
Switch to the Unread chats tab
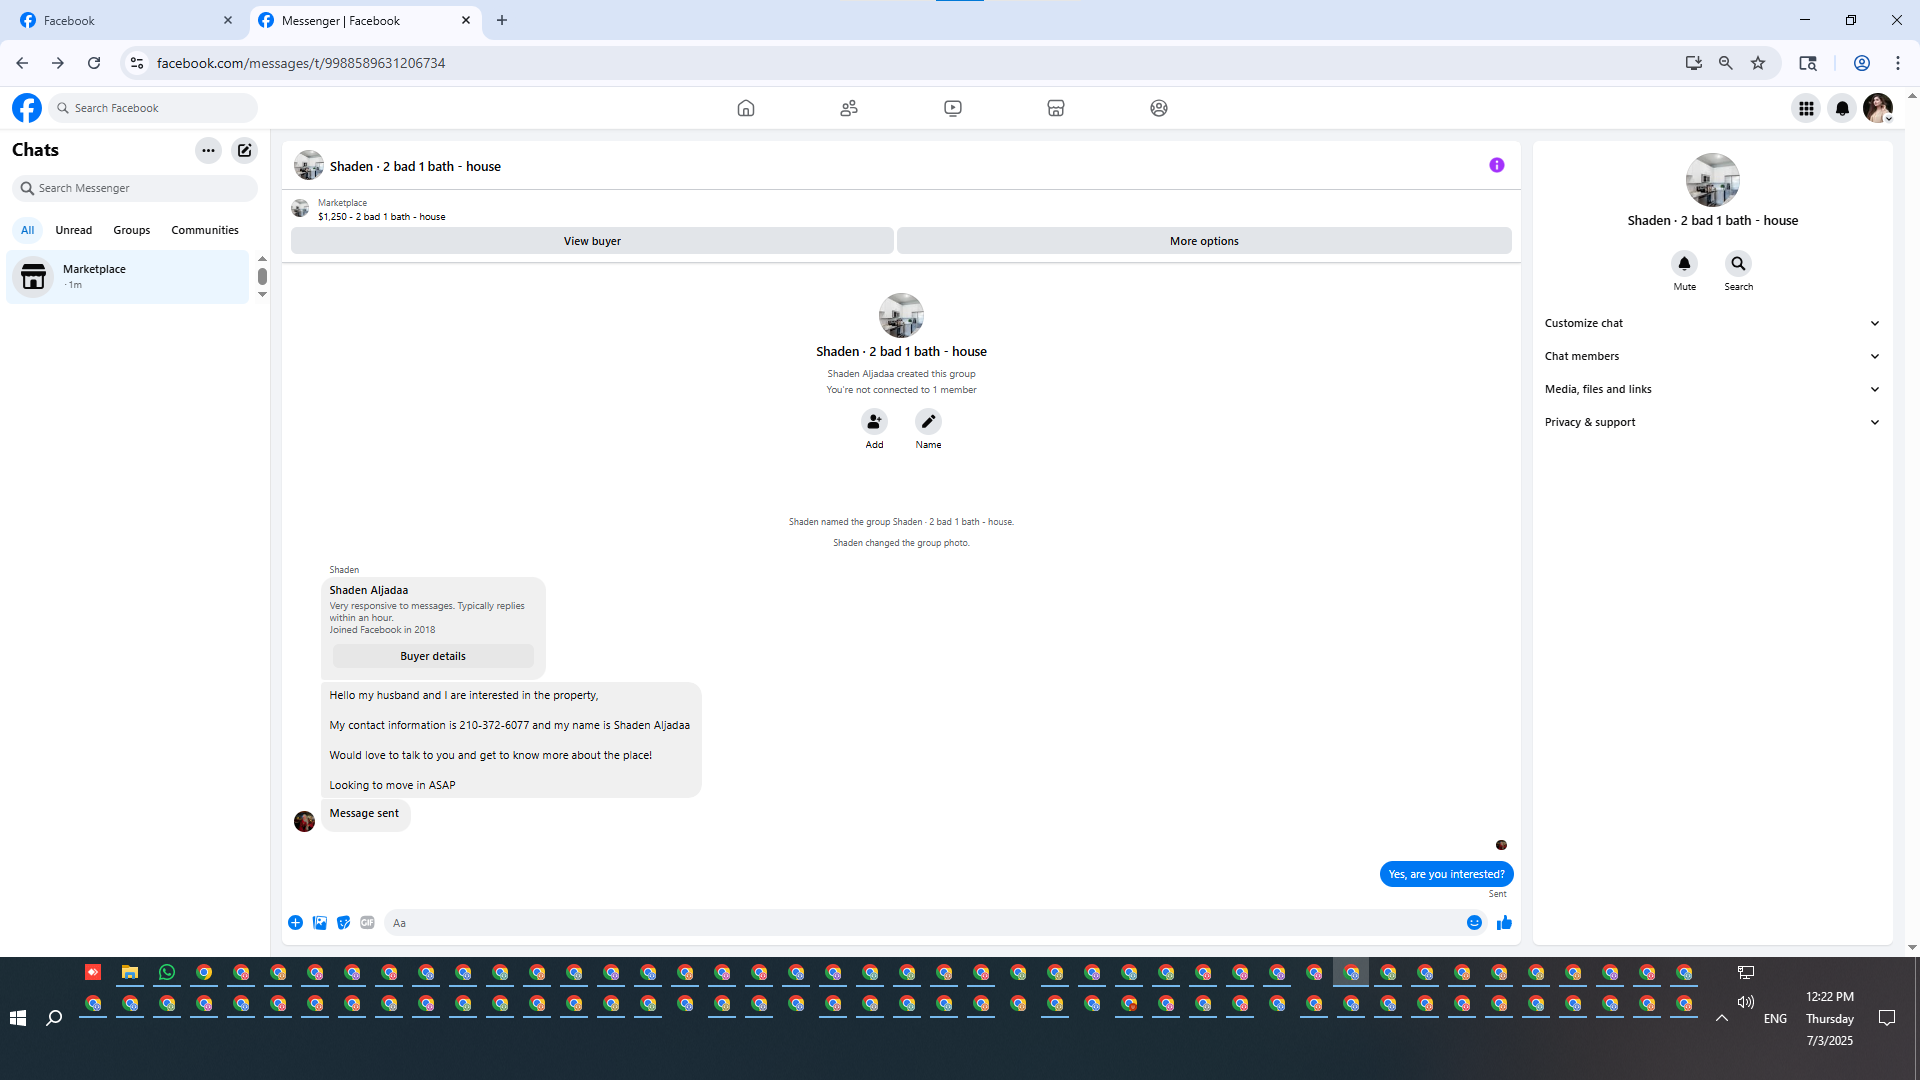[x=73, y=230]
